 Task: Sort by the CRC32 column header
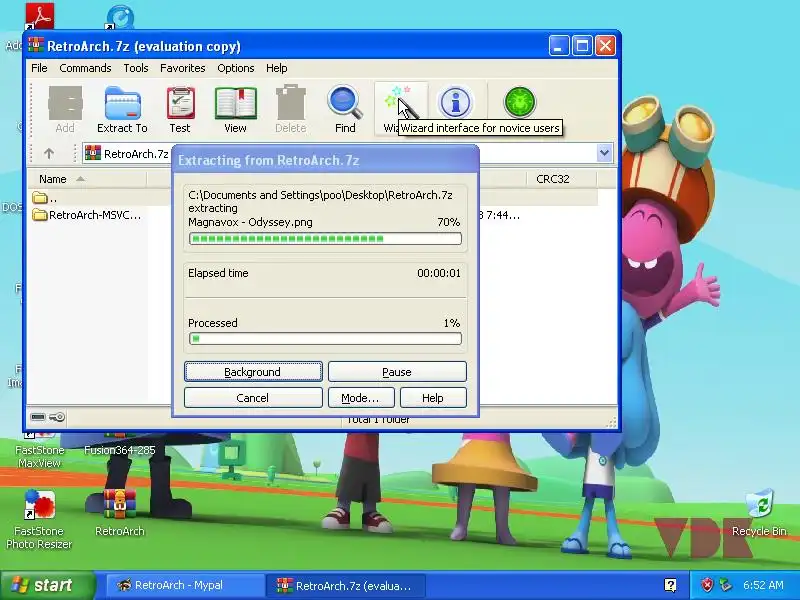[x=561, y=179]
